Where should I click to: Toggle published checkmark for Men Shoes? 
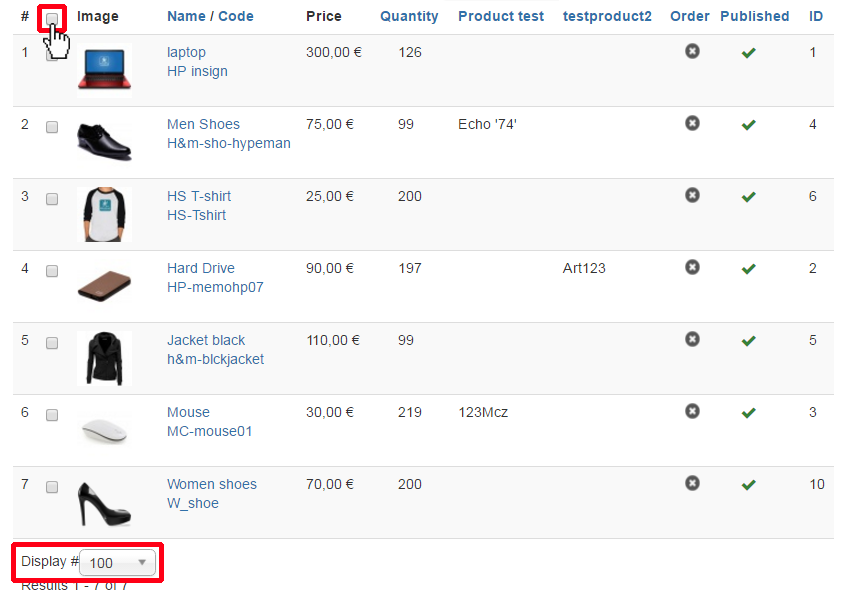click(x=748, y=125)
